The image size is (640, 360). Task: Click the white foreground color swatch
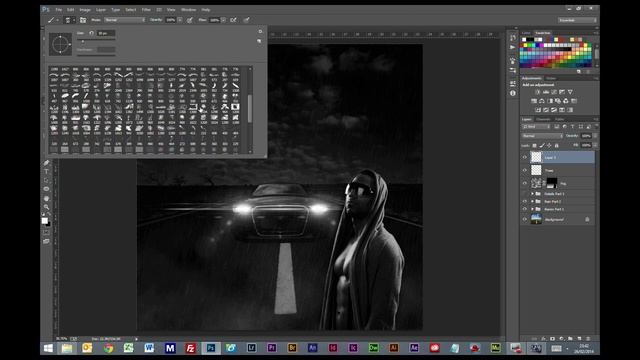[x=44, y=221]
